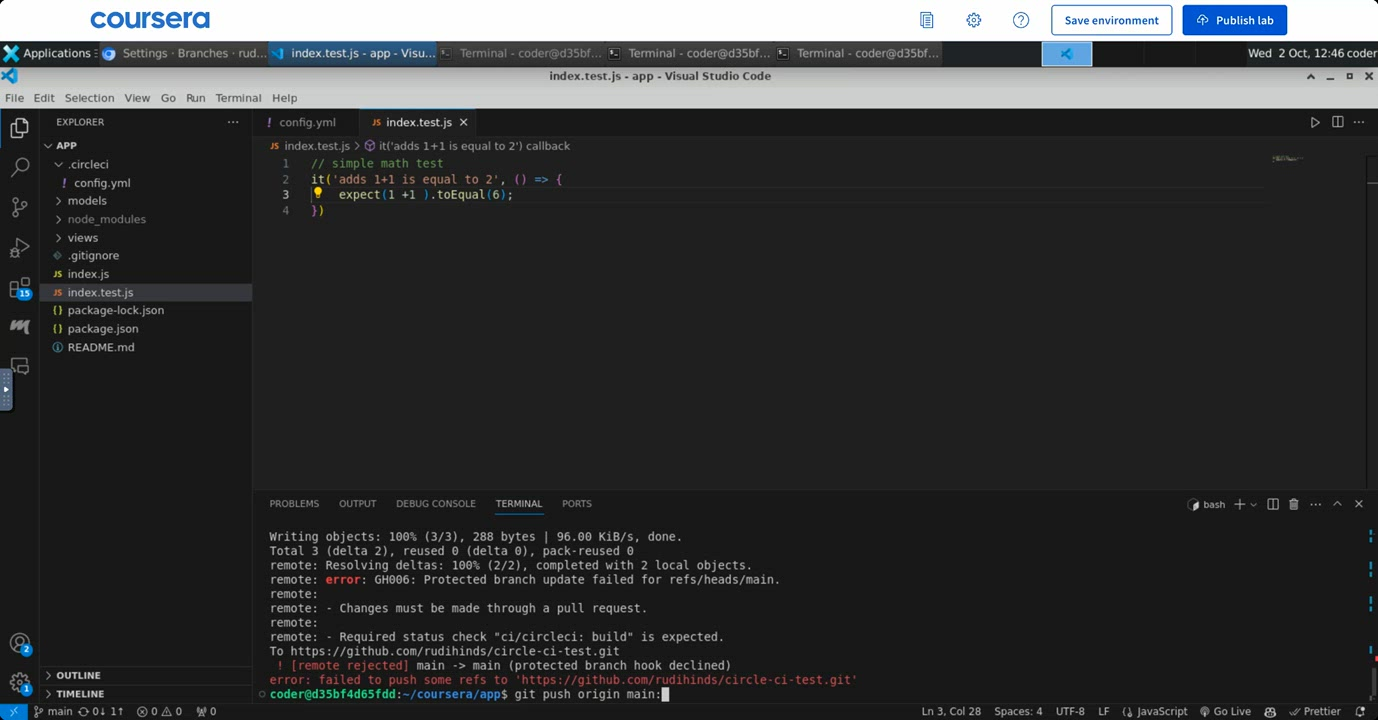Click Go Live in the status bar

(1225, 712)
